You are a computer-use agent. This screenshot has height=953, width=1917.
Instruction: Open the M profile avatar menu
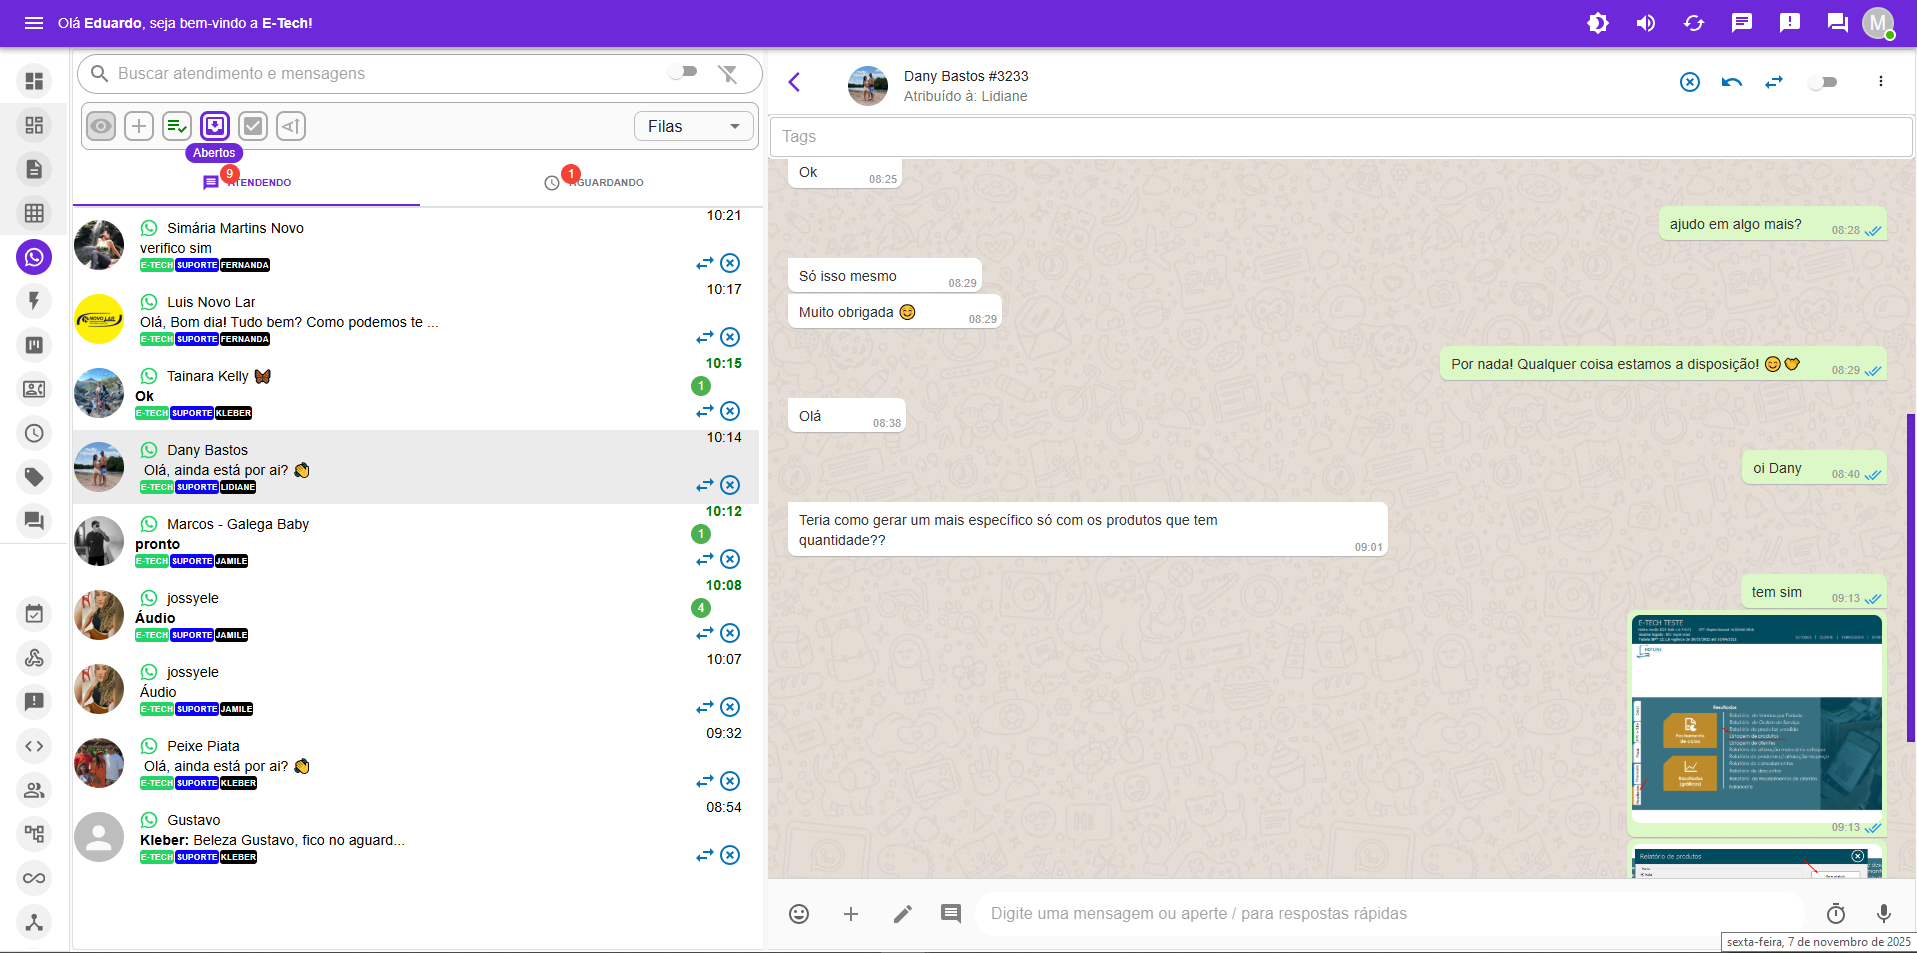tap(1878, 23)
